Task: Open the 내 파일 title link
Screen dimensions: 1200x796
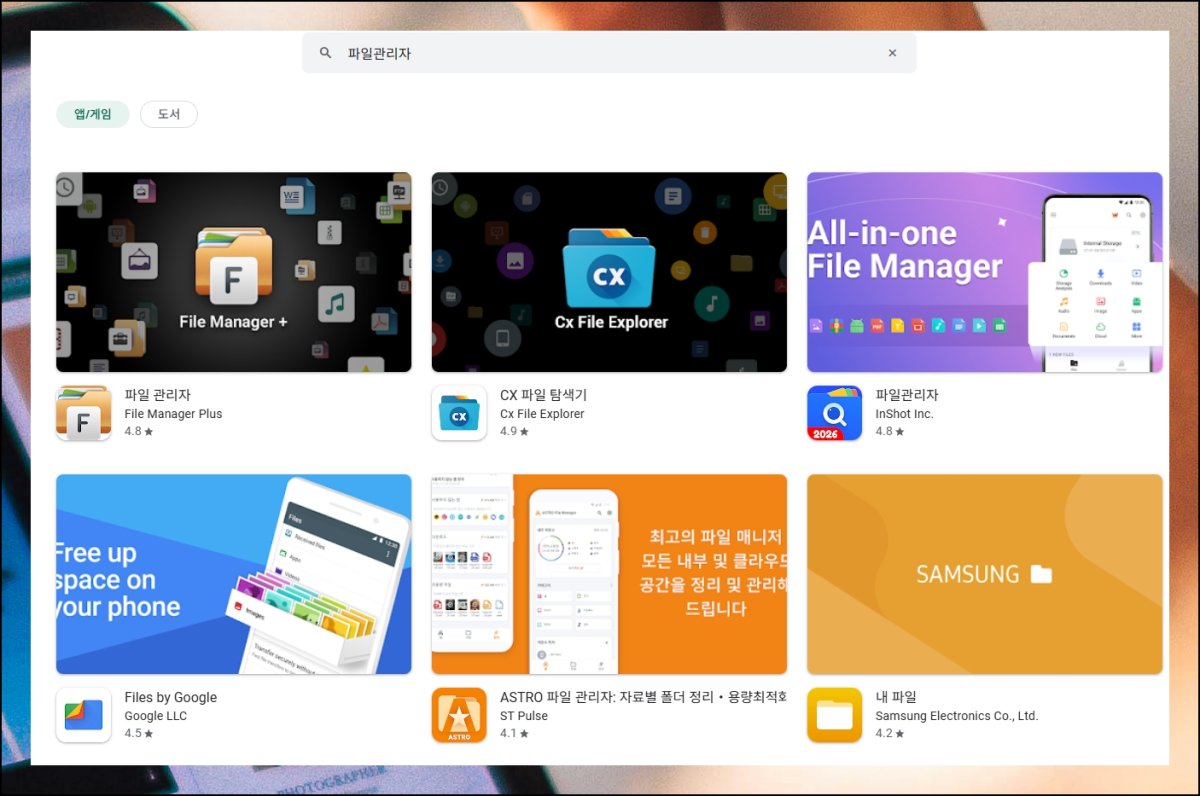Action: pos(896,697)
